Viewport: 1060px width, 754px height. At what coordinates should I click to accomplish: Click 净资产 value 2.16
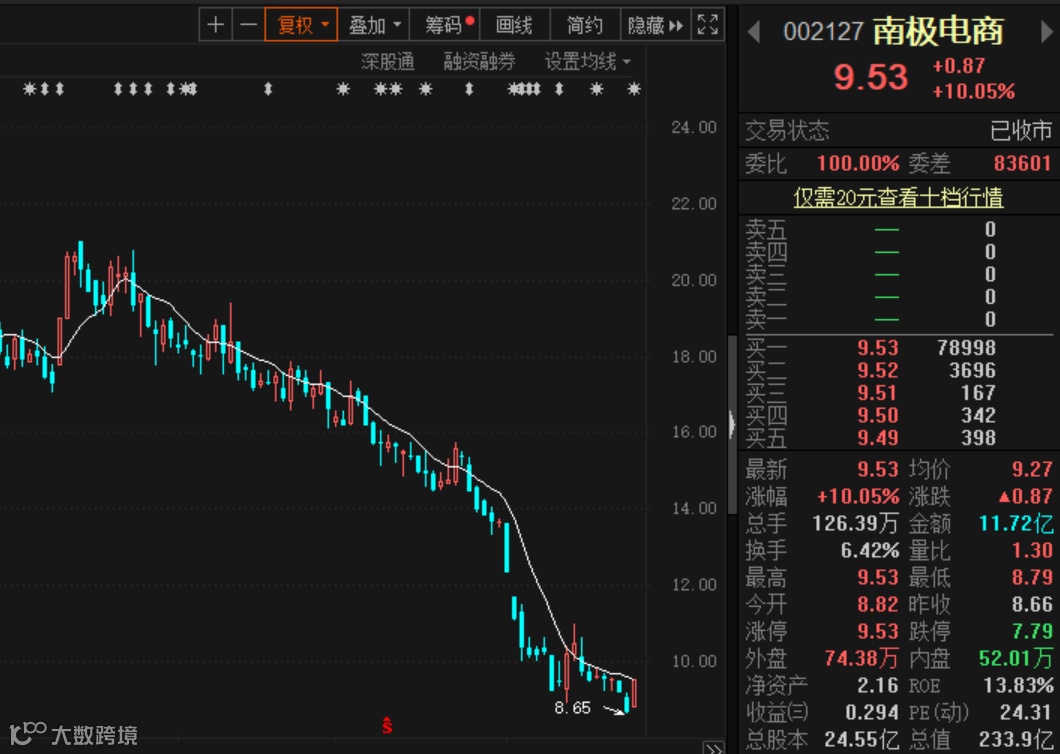877,685
